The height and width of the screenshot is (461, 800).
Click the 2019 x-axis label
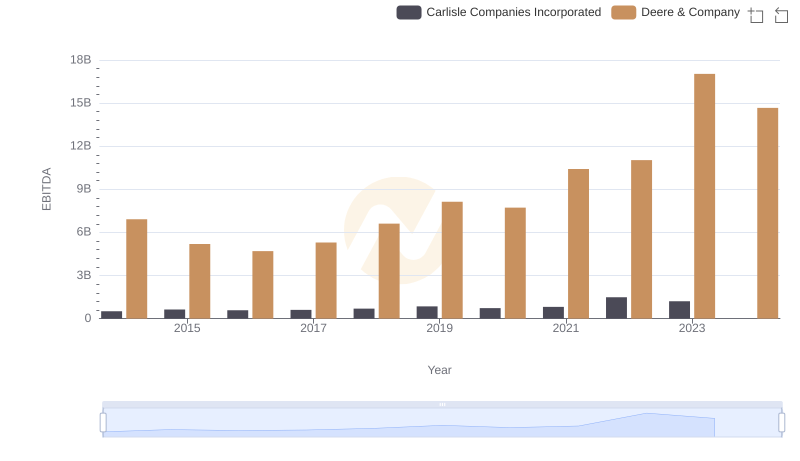[x=439, y=328]
